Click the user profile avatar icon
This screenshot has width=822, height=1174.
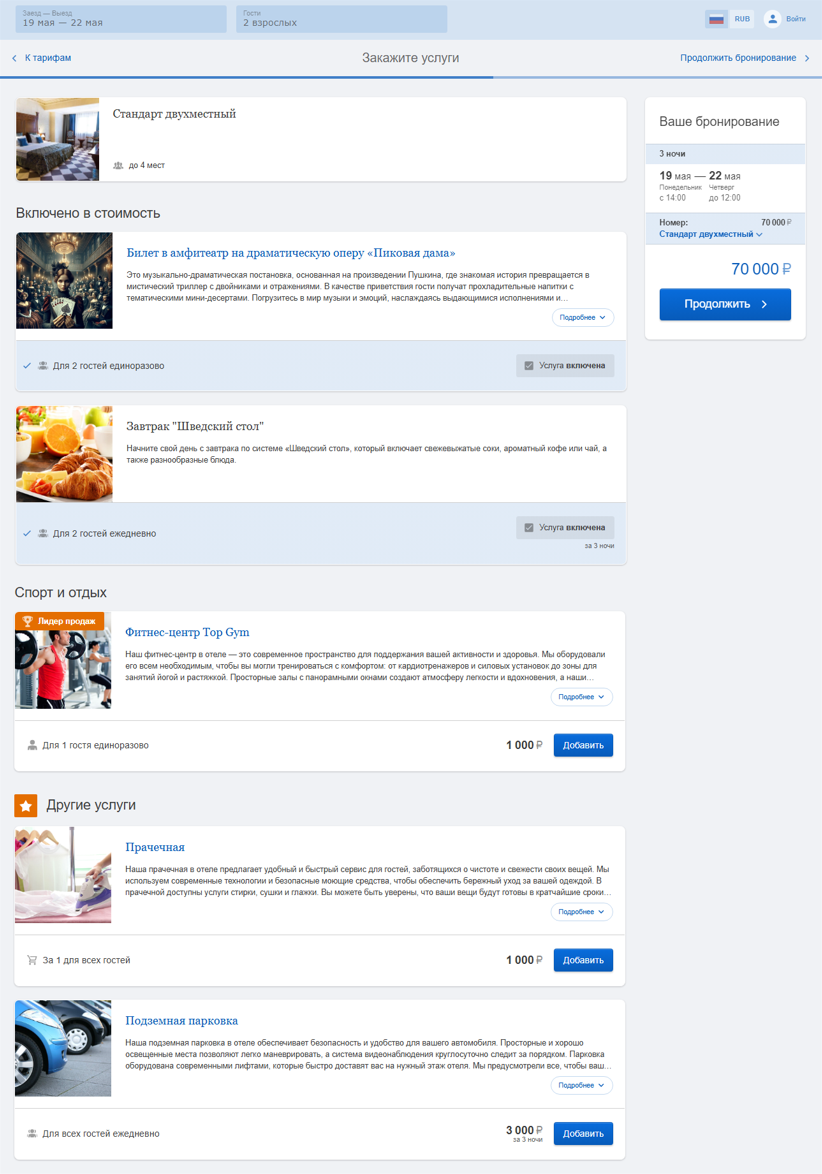(772, 19)
